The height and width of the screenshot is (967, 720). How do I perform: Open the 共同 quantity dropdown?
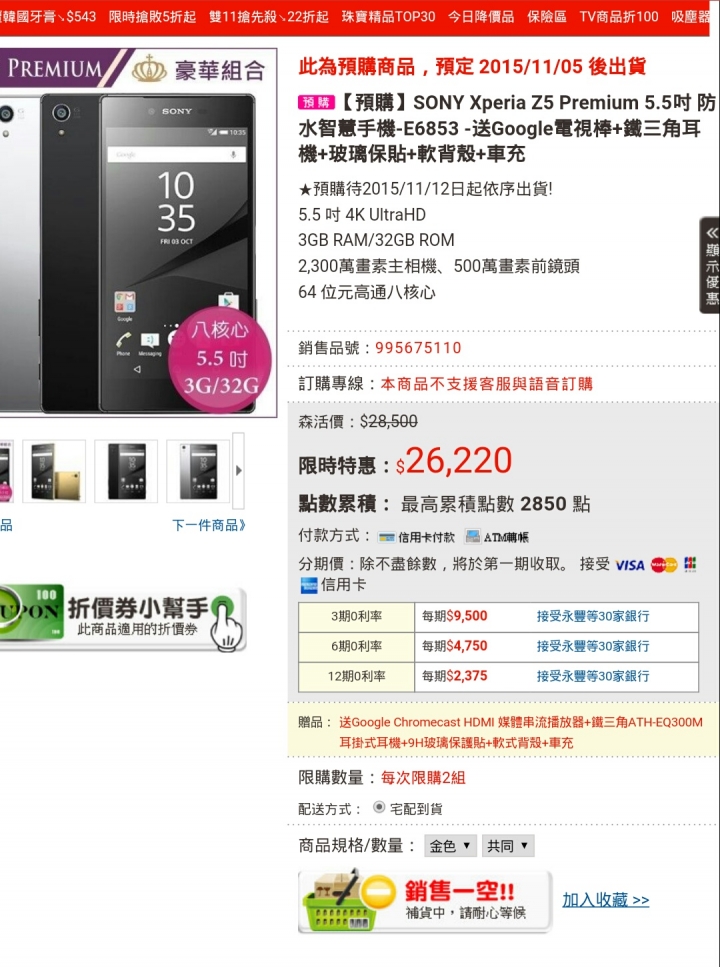(507, 846)
